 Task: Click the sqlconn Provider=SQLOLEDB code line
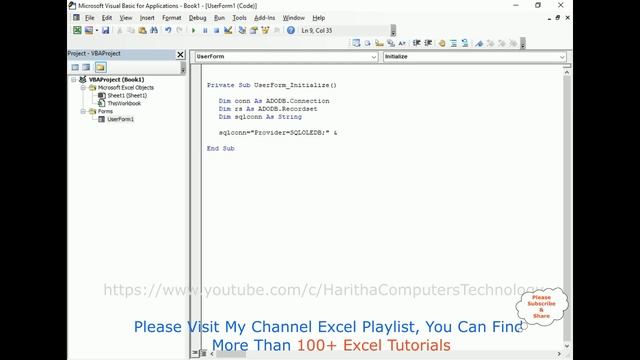pyautogui.click(x=278, y=133)
